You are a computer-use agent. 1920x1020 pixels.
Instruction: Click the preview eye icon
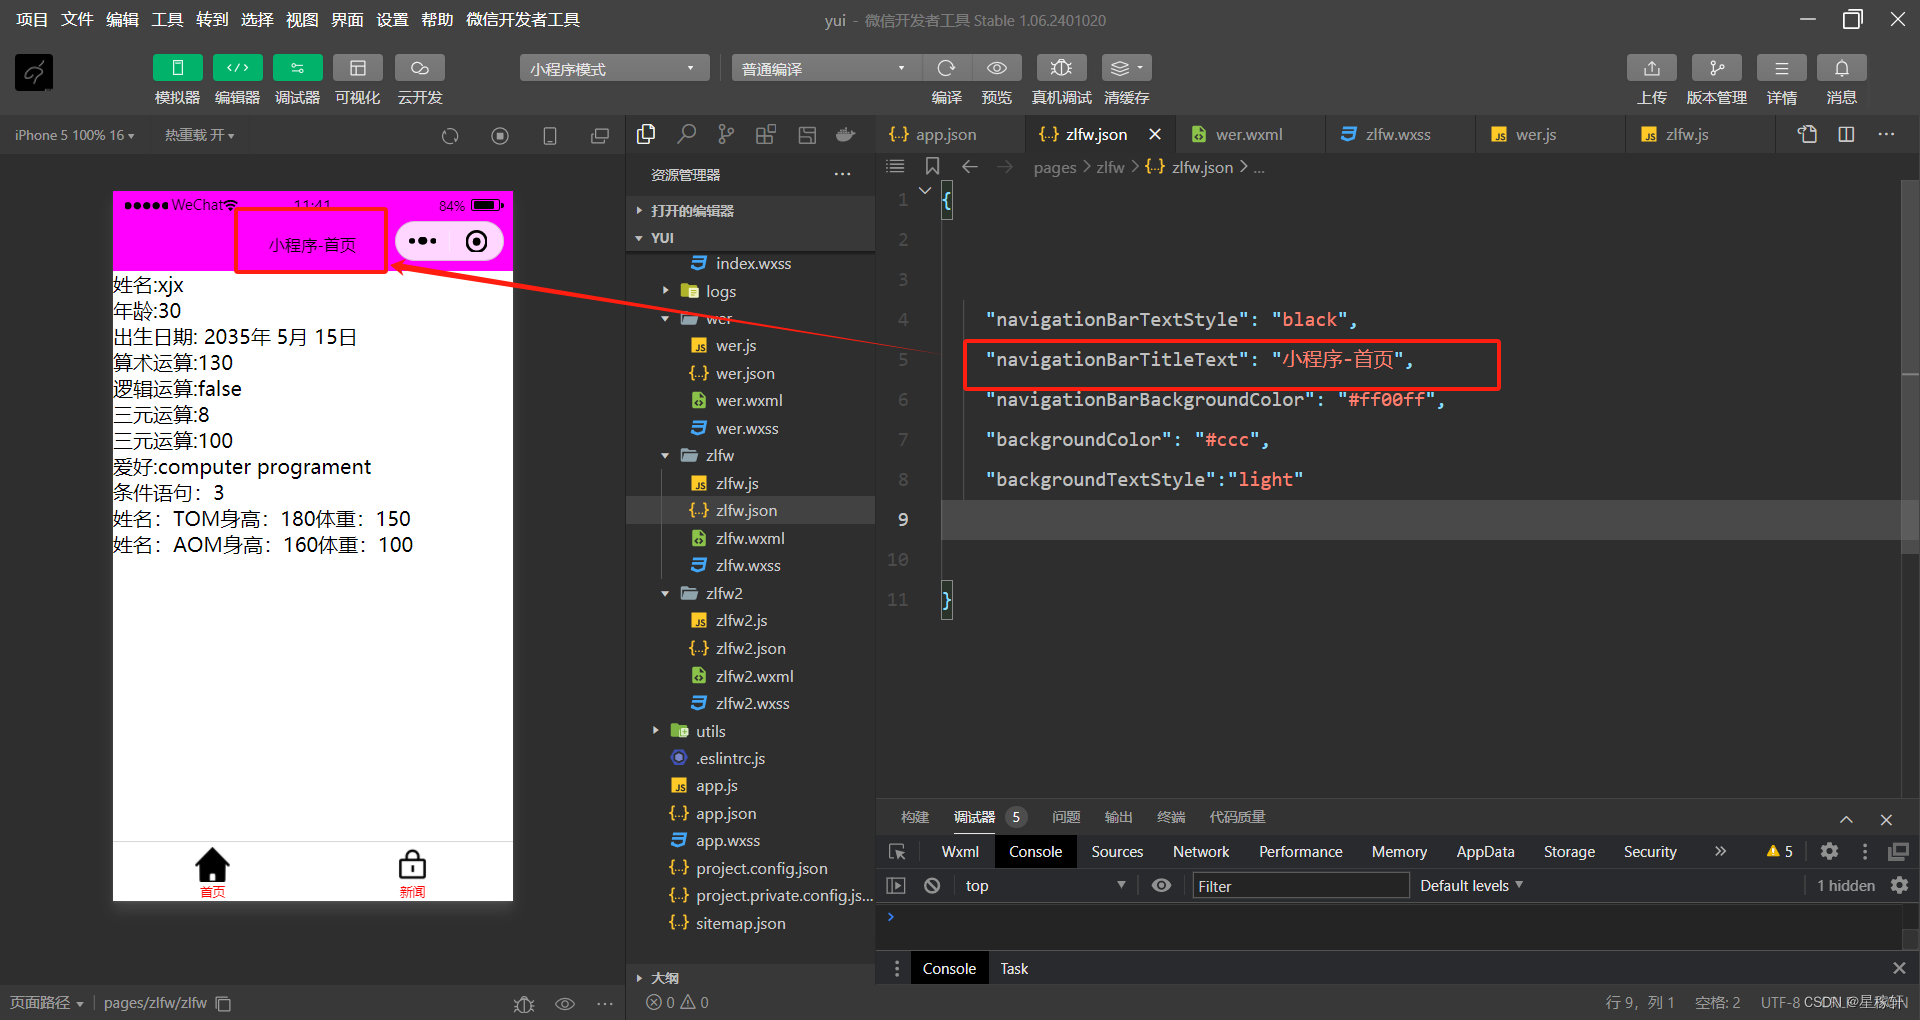click(997, 68)
